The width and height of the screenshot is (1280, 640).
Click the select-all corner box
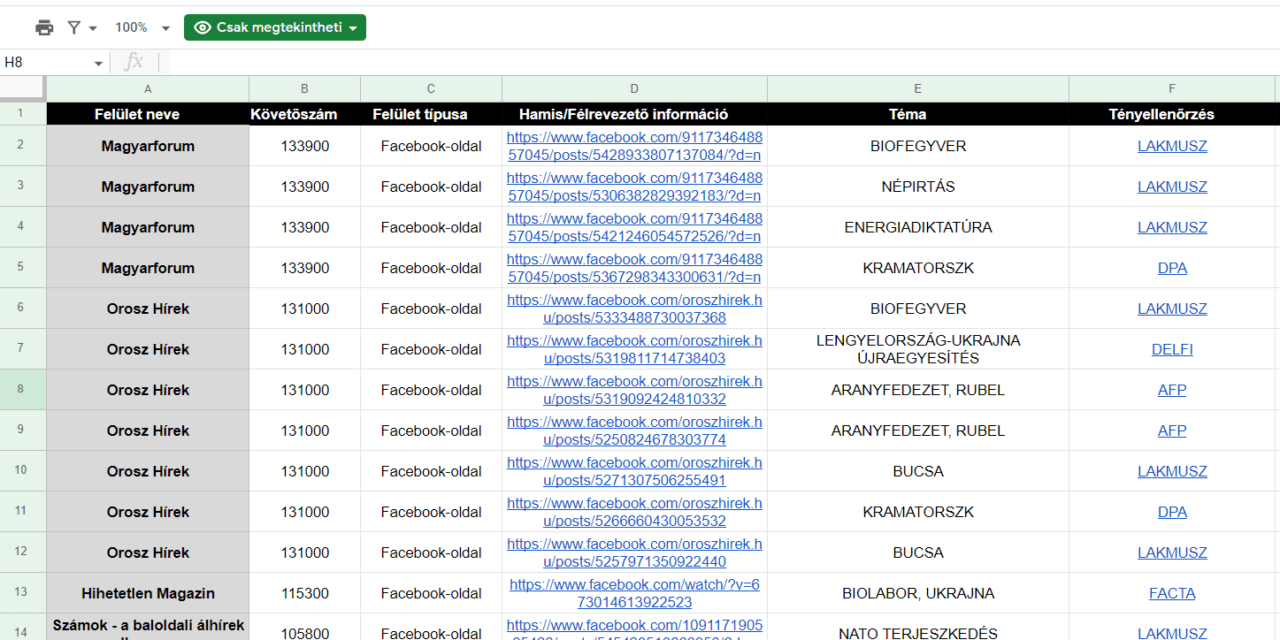pos(23,89)
